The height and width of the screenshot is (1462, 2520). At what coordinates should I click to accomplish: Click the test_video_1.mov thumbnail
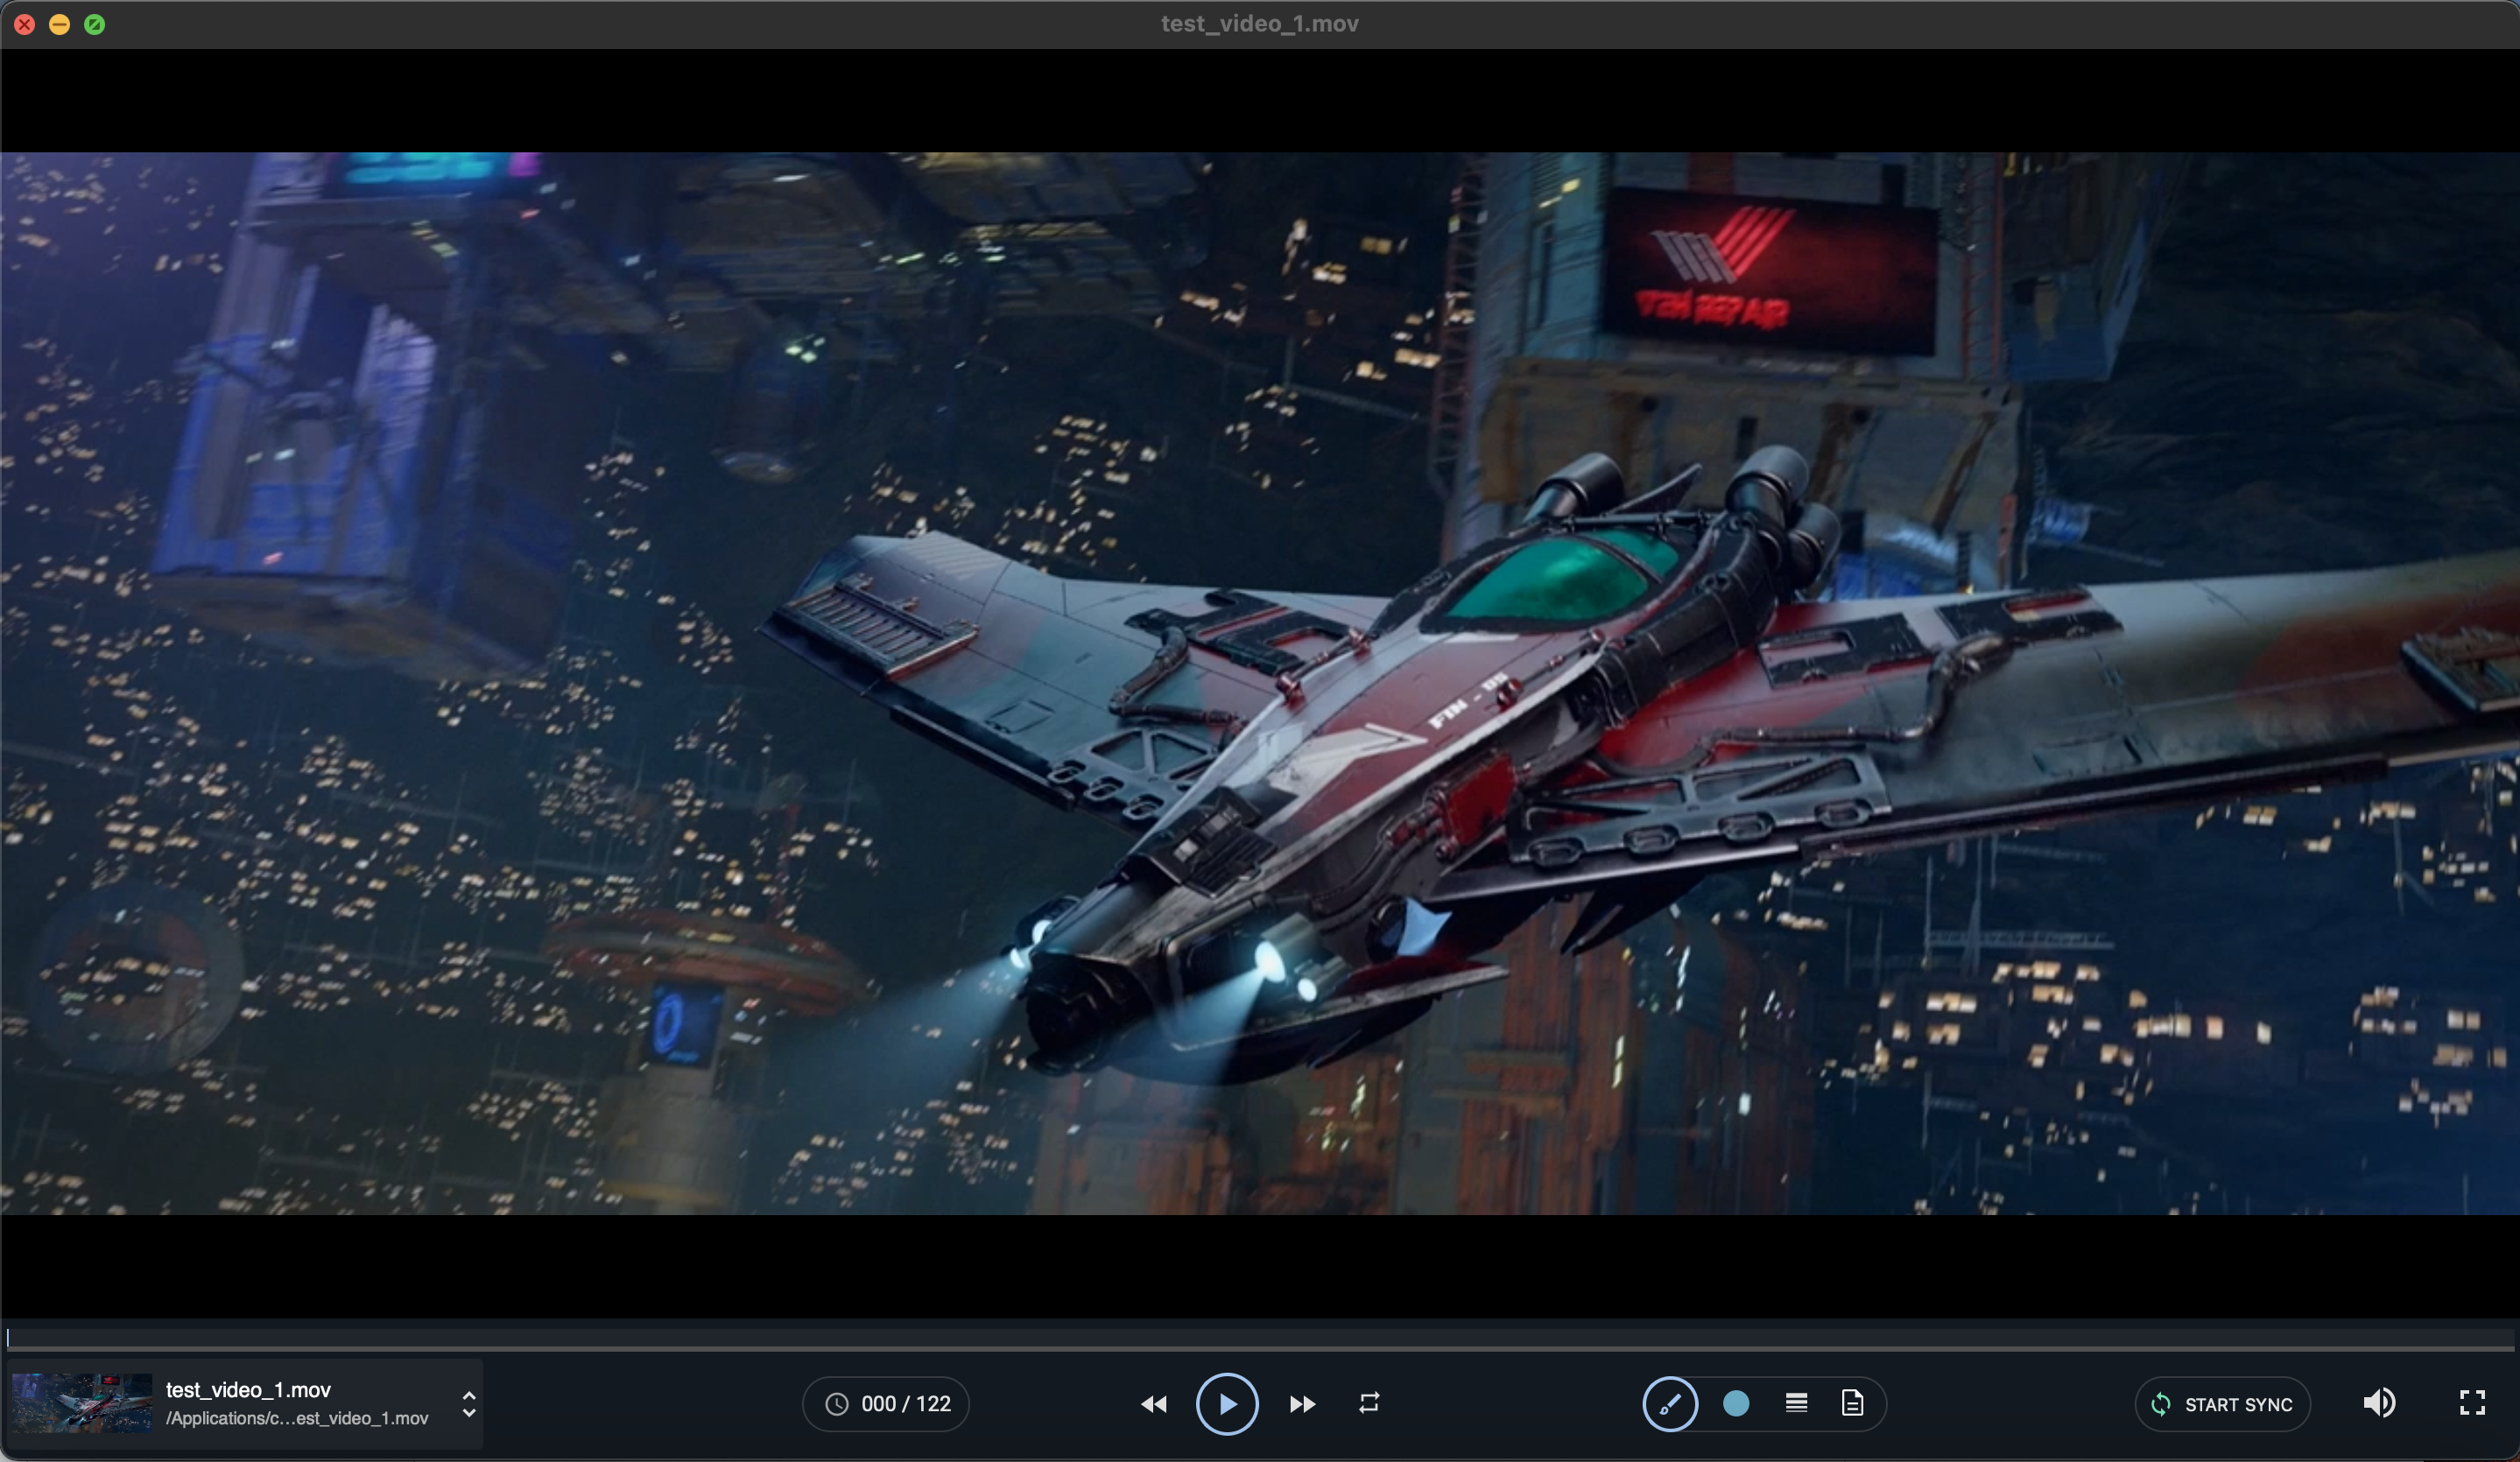click(82, 1403)
